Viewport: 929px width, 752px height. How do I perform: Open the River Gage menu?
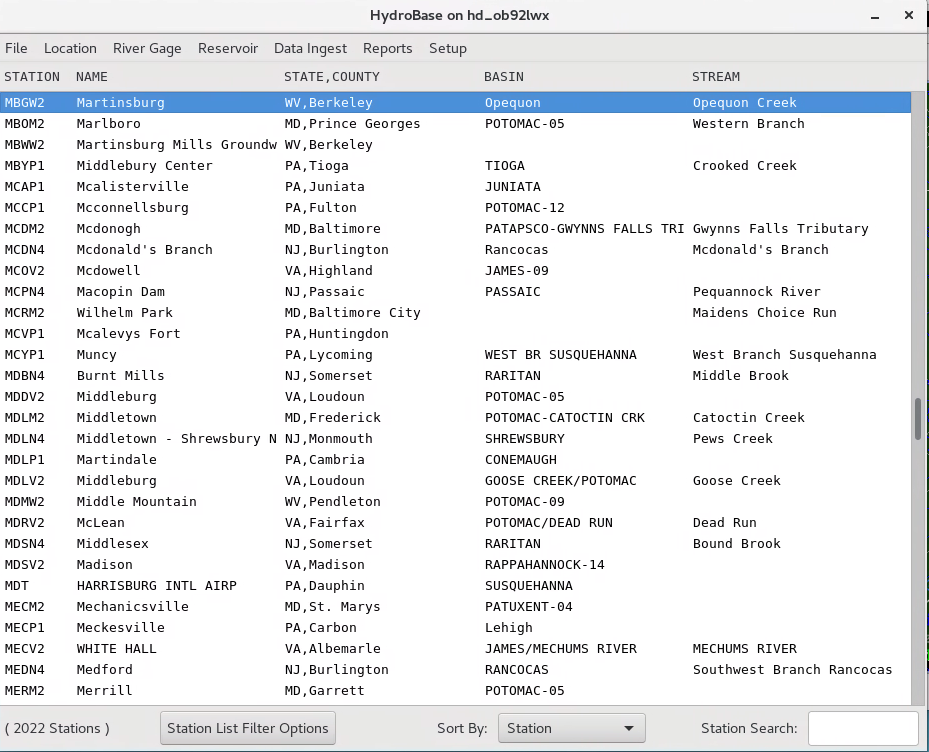click(x=147, y=49)
